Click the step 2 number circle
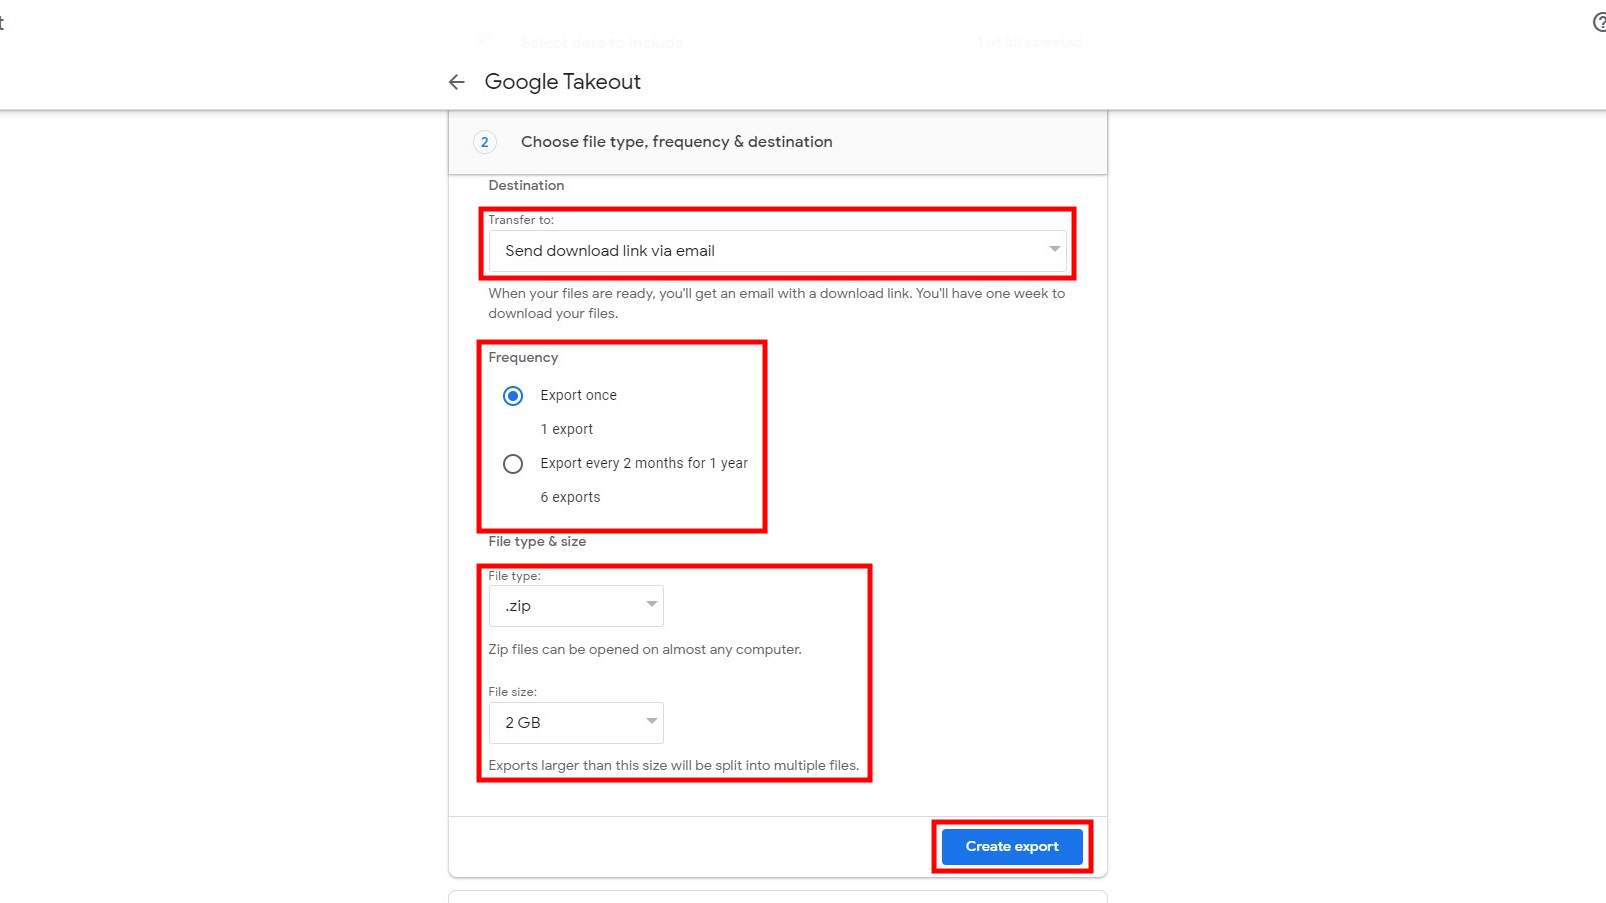This screenshot has height=903, width=1606. coord(485,142)
